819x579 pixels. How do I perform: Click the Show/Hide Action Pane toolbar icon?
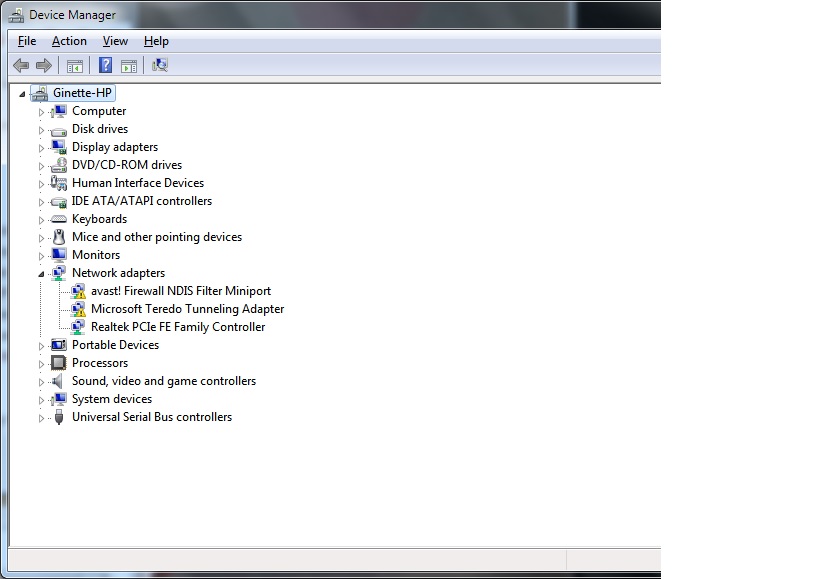pyautogui.click(x=128, y=66)
